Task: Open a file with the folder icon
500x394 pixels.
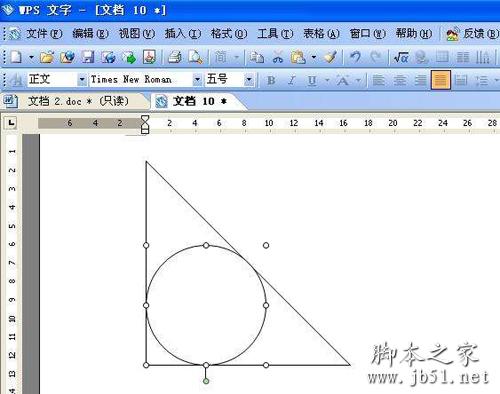Action: click(x=47, y=57)
